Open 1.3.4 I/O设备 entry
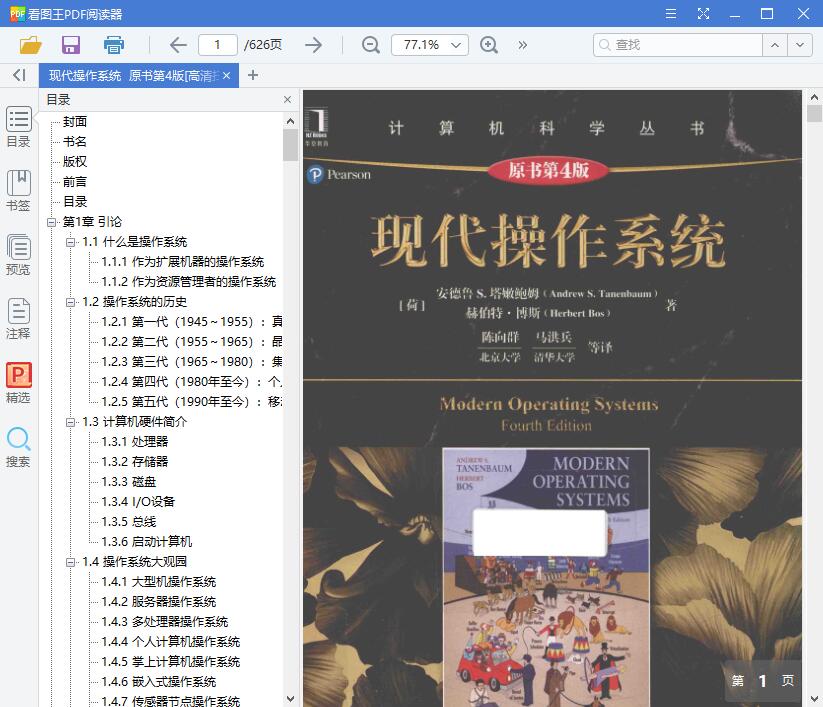This screenshot has width=823, height=707. click(x=138, y=502)
